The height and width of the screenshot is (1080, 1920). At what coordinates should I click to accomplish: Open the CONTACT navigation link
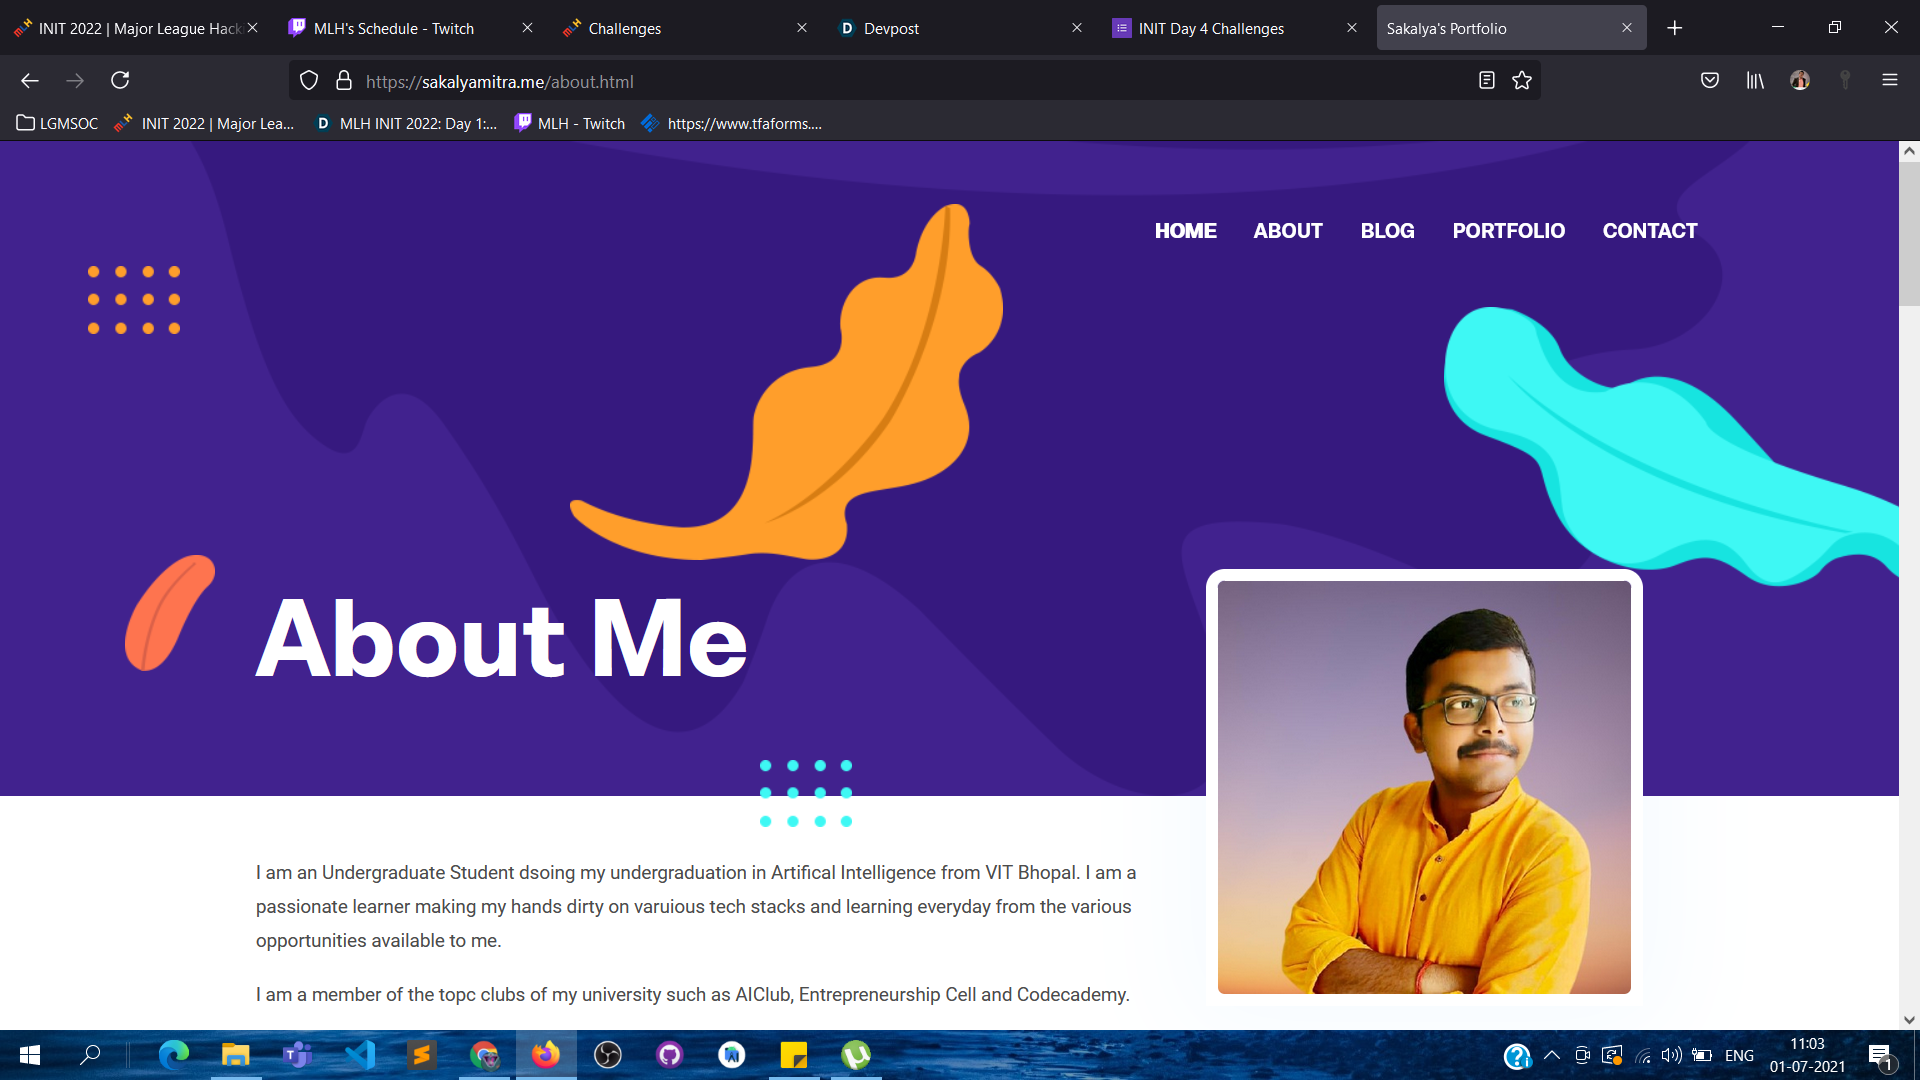tap(1650, 230)
